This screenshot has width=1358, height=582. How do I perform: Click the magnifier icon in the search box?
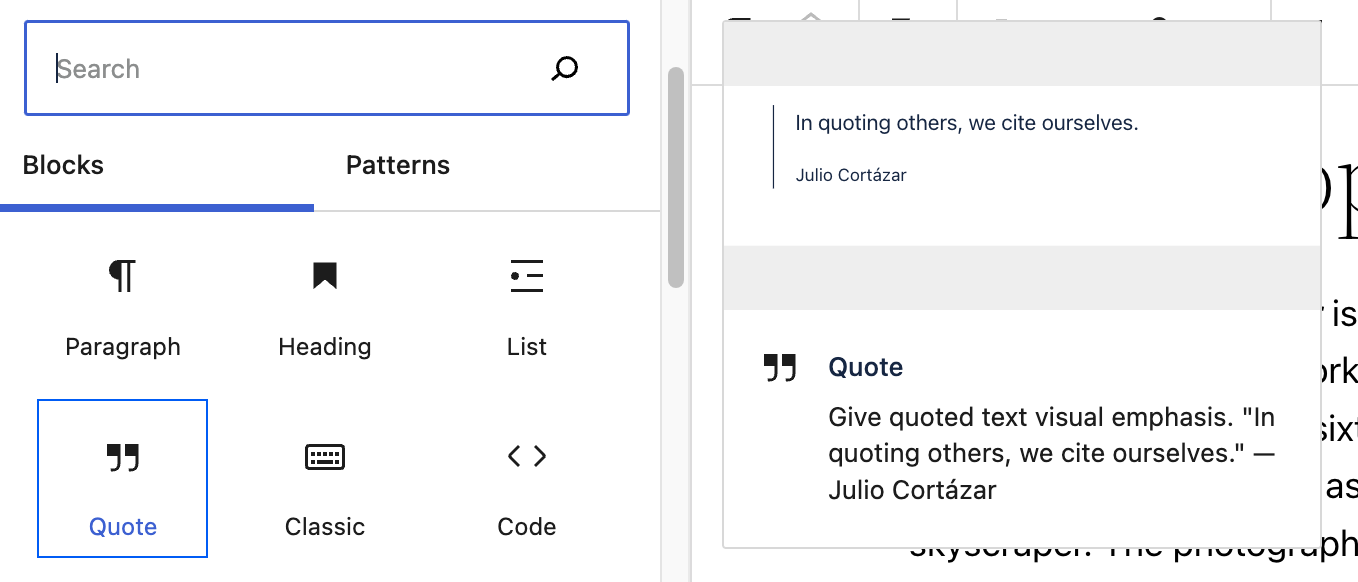click(565, 69)
